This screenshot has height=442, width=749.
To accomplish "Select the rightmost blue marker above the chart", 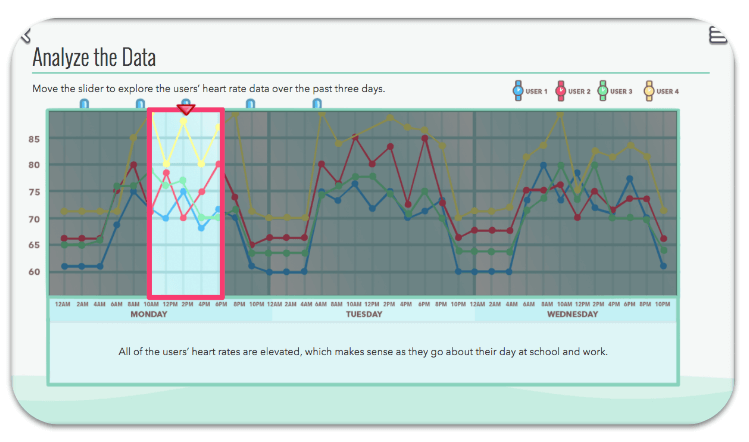I will (x=317, y=103).
